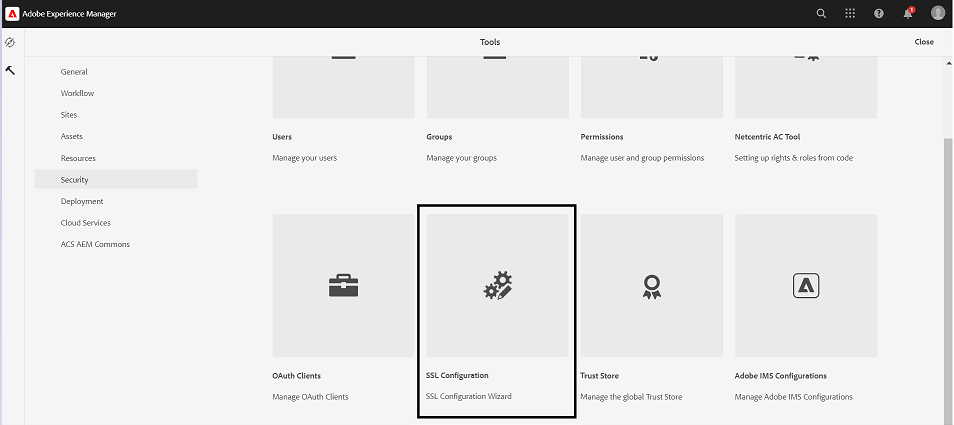Select the Security menu item
954x425 pixels.
pyautogui.click(x=75, y=180)
